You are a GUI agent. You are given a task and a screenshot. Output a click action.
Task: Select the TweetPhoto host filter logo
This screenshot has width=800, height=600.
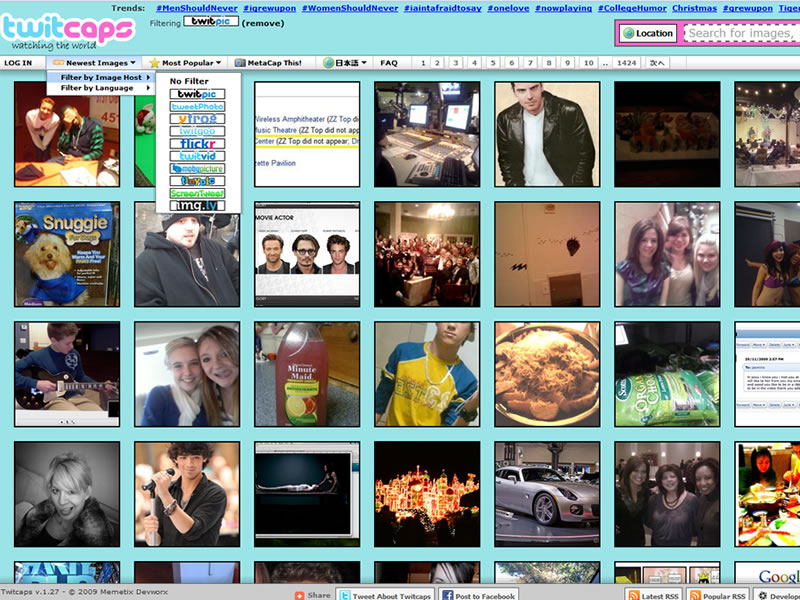(x=197, y=107)
